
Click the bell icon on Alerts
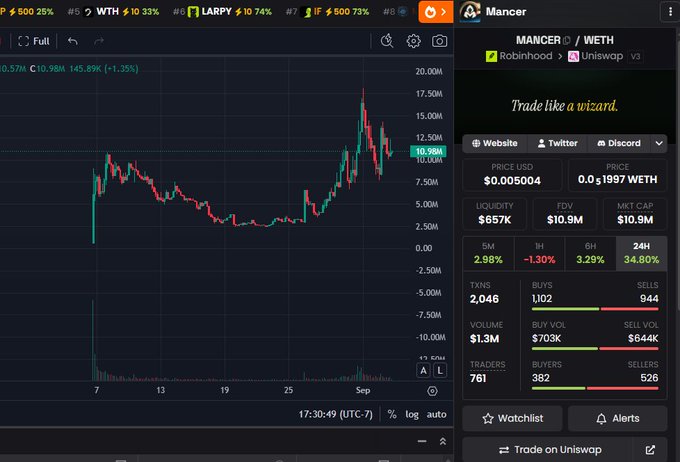(601, 419)
